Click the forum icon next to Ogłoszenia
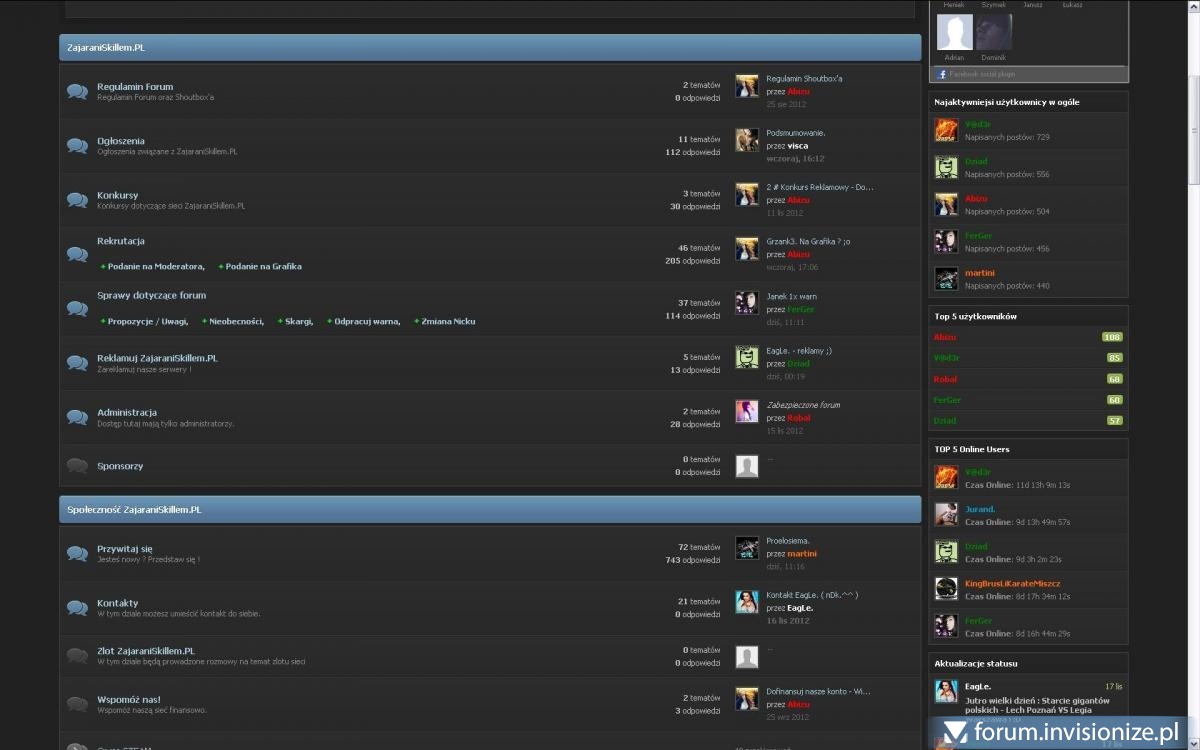1200x750 pixels. [x=77, y=146]
